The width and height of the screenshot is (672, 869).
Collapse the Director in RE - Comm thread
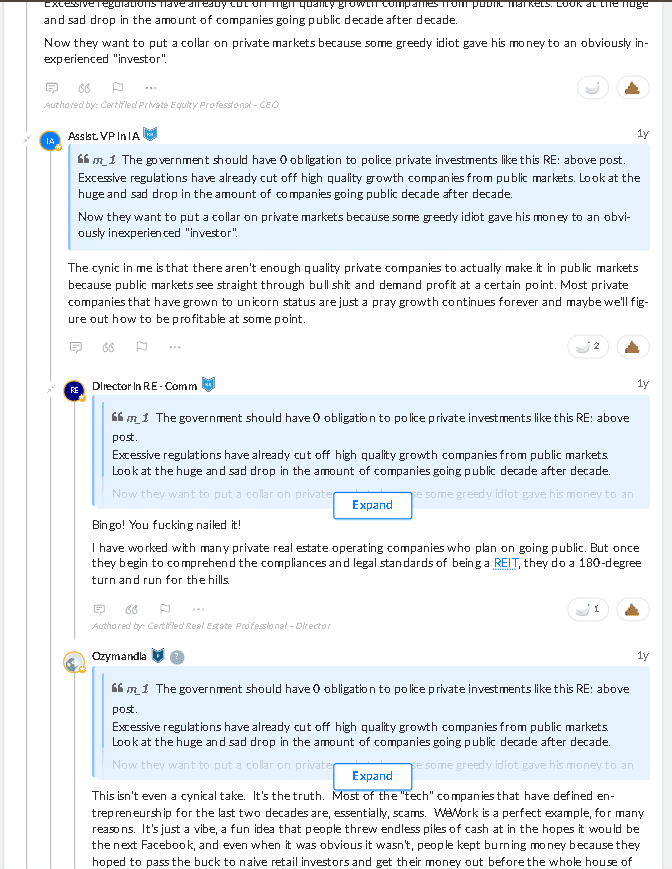pyautogui.click(x=50, y=390)
